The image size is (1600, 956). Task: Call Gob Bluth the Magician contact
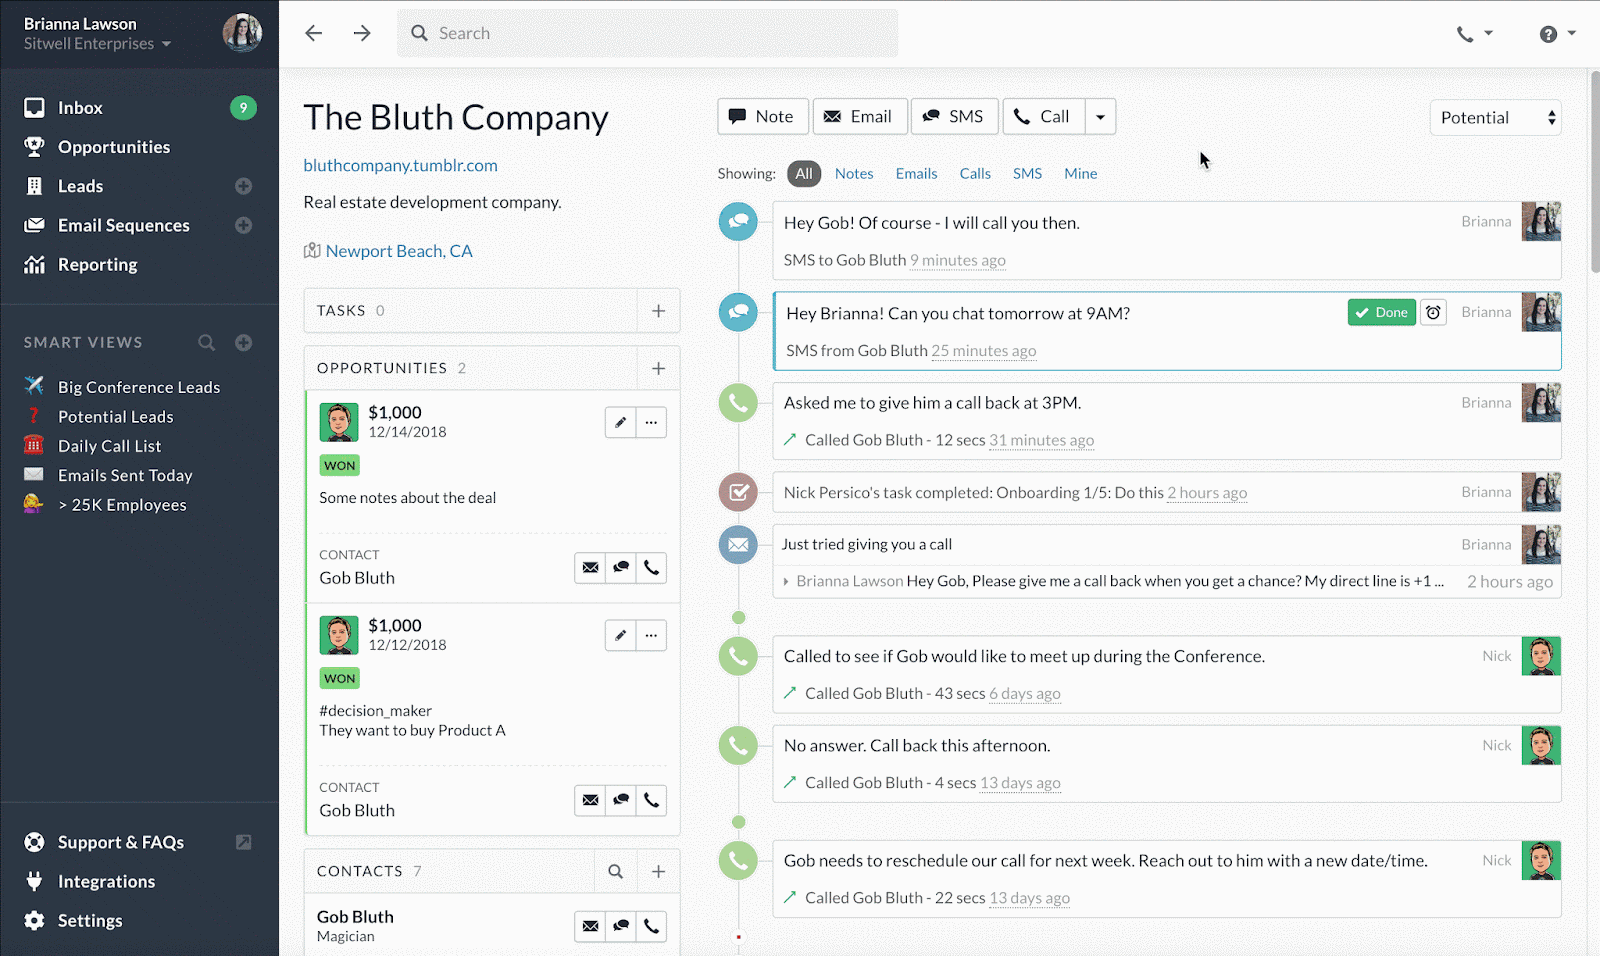tap(651, 926)
